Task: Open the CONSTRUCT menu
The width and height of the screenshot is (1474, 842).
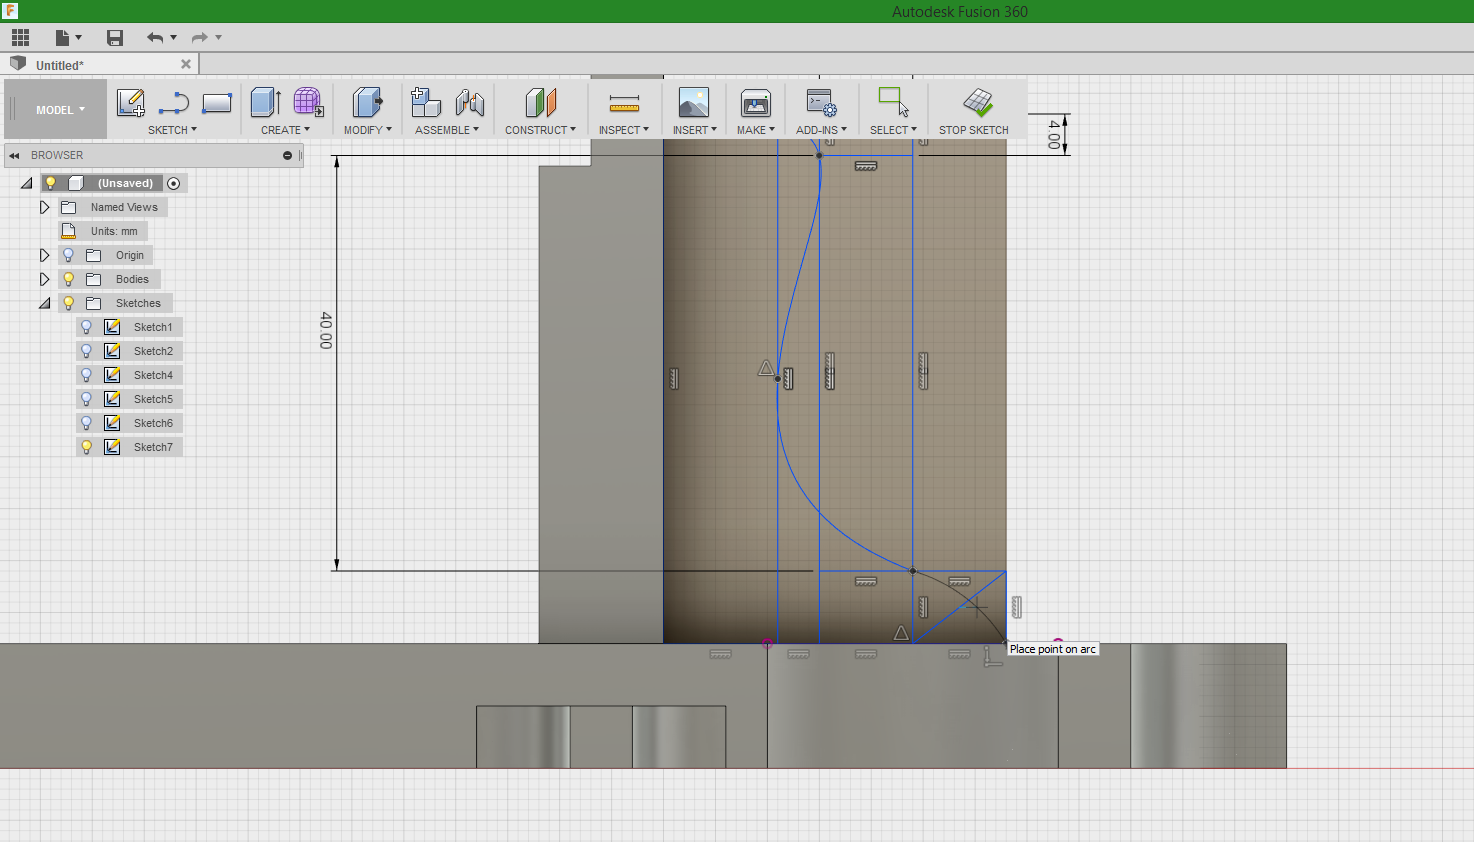Action: 540,130
